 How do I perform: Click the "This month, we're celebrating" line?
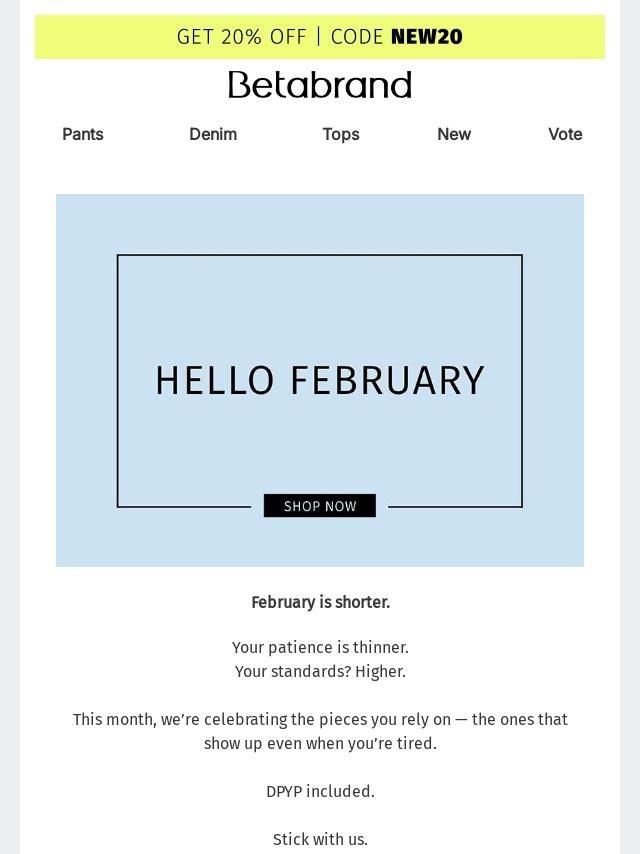coord(320,719)
